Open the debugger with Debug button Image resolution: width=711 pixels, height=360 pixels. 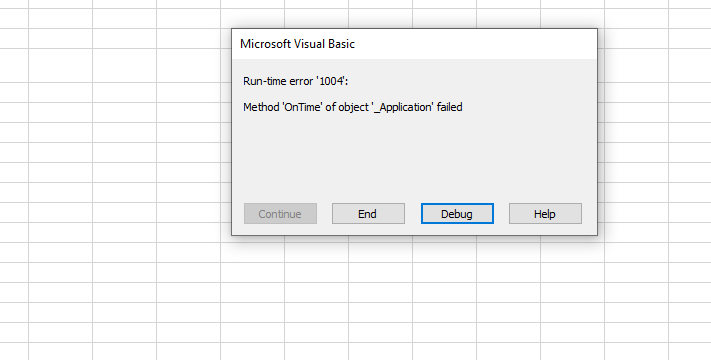coord(457,214)
